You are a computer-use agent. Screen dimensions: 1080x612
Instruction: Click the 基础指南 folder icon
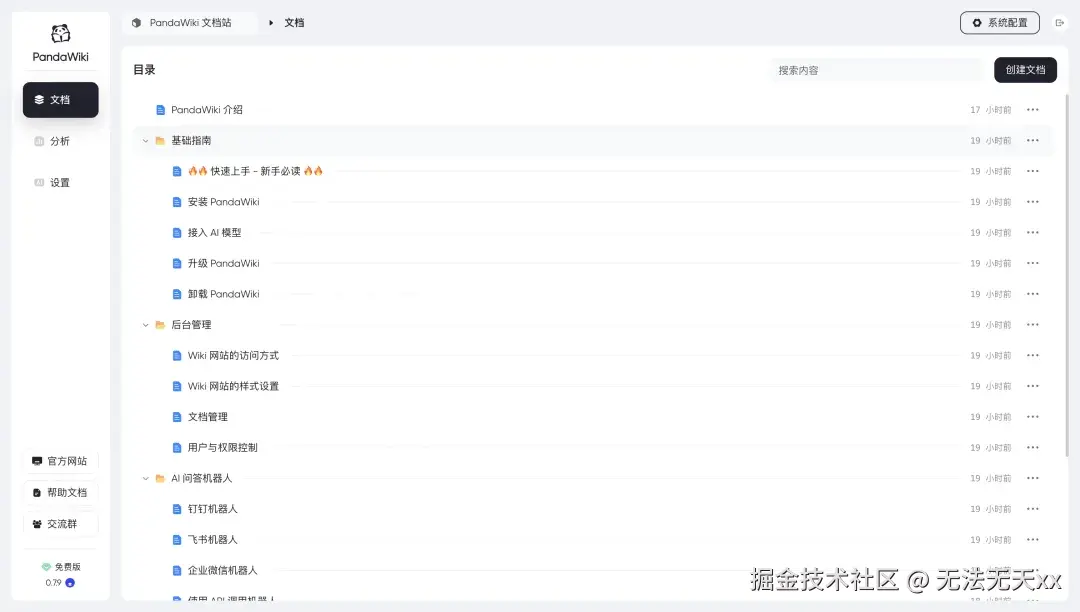click(x=160, y=140)
